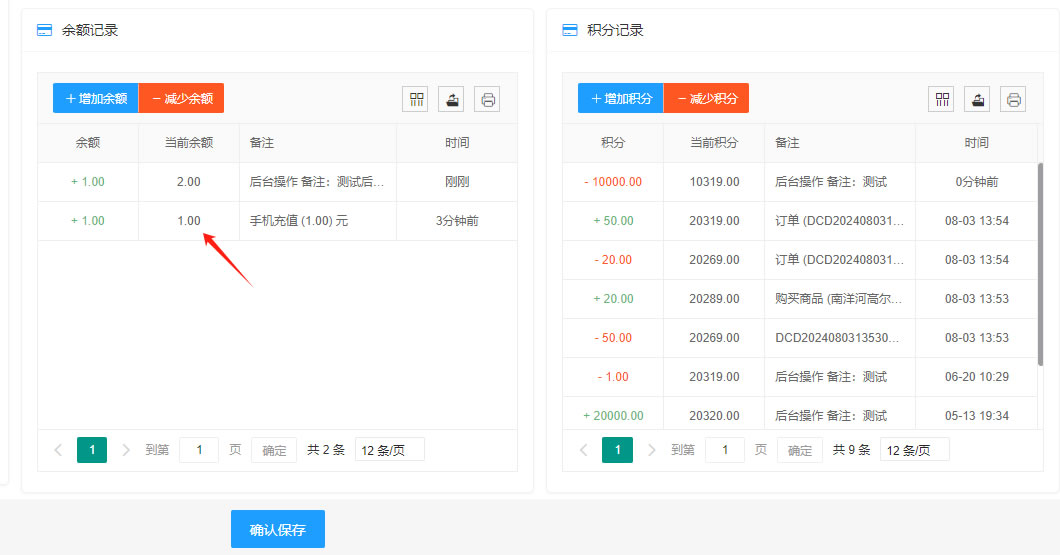Screen dimensions: 1060x555
Task: Click the 20289.00 current points cell
Action: click(714, 299)
